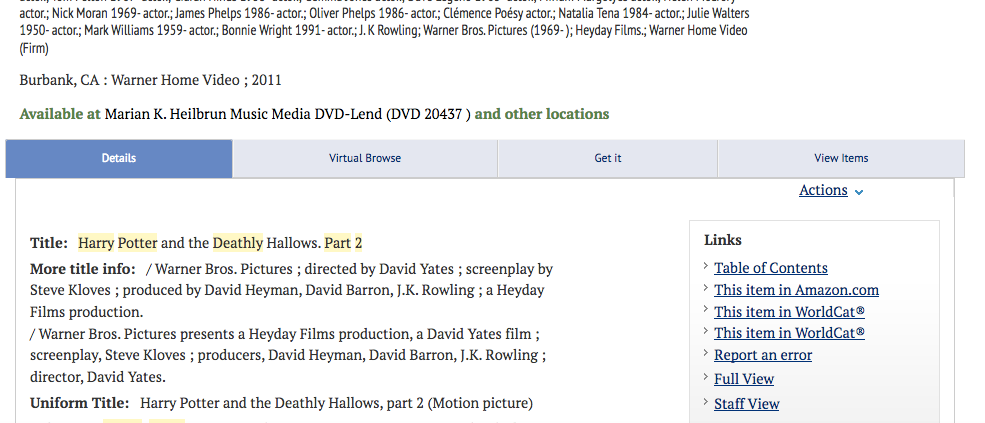Expand the Actions dropdown menu
This screenshot has width=985, height=423.
click(x=823, y=190)
